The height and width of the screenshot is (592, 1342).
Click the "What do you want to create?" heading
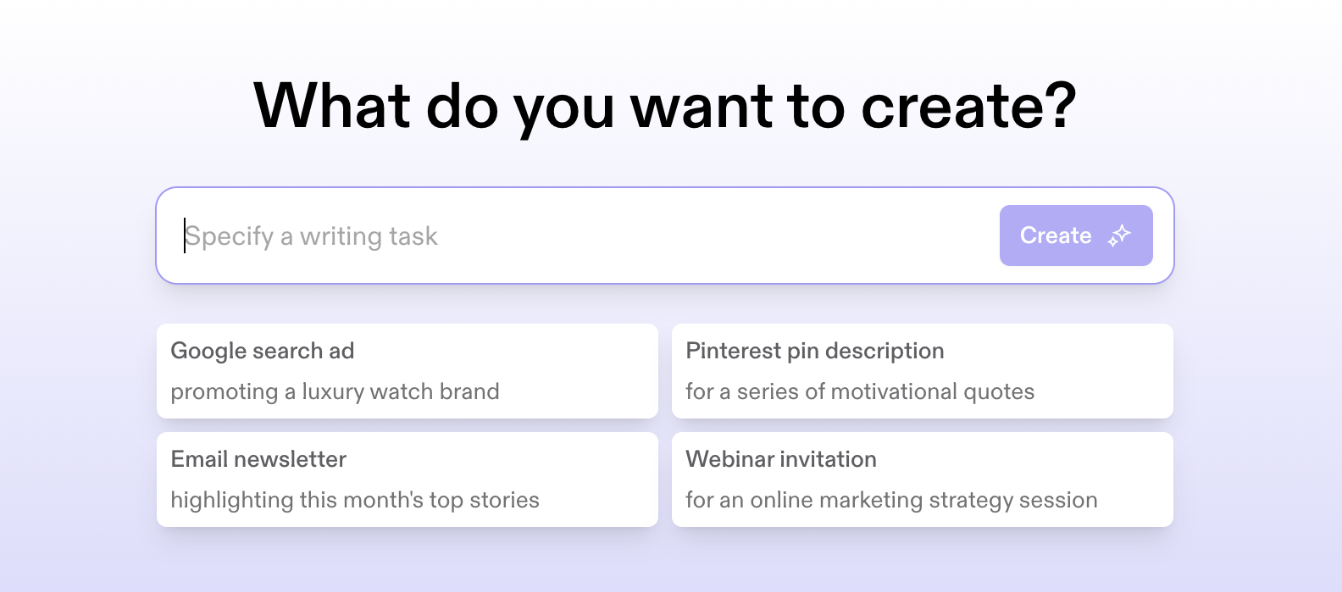coord(664,105)
